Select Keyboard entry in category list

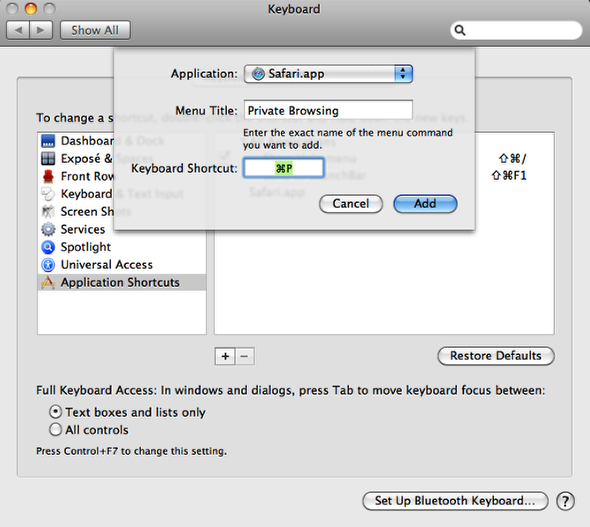point(77,194)
